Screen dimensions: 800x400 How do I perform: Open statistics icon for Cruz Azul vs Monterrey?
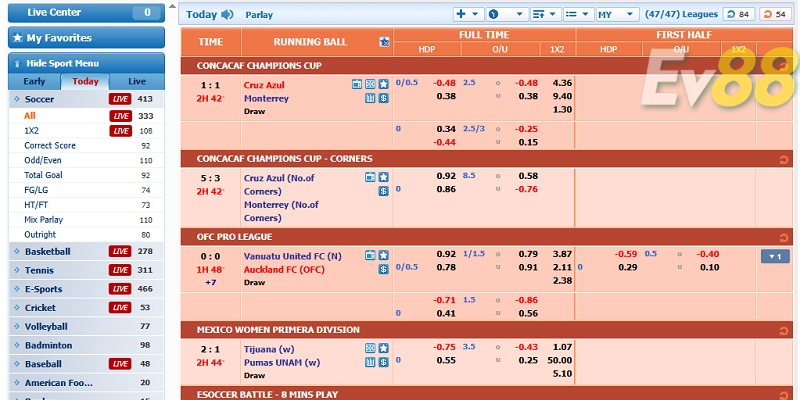click(x=370, y=98)
